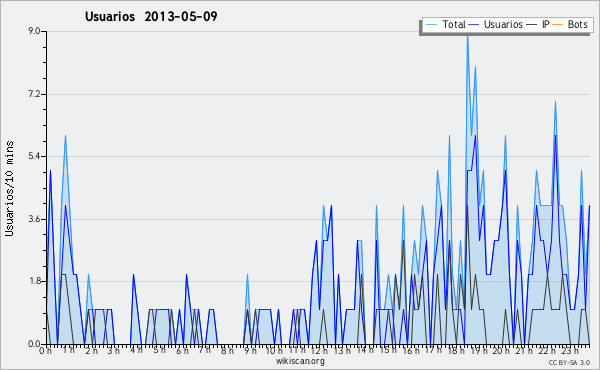Click the 19 h x-axis label
600x370 pixels.
(x=479, y=350)
